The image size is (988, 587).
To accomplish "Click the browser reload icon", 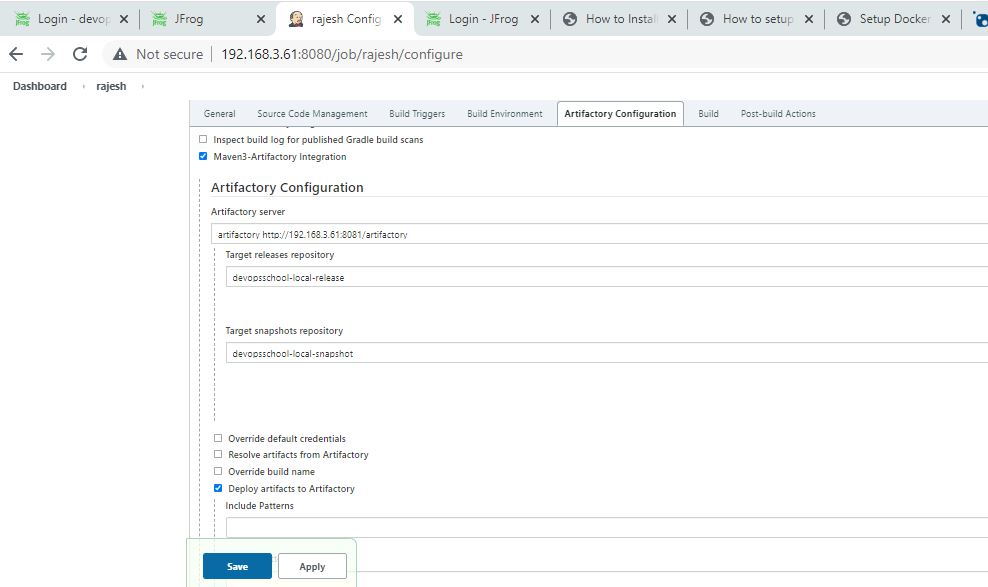I will pyautogui.click(x=80, y=54).
